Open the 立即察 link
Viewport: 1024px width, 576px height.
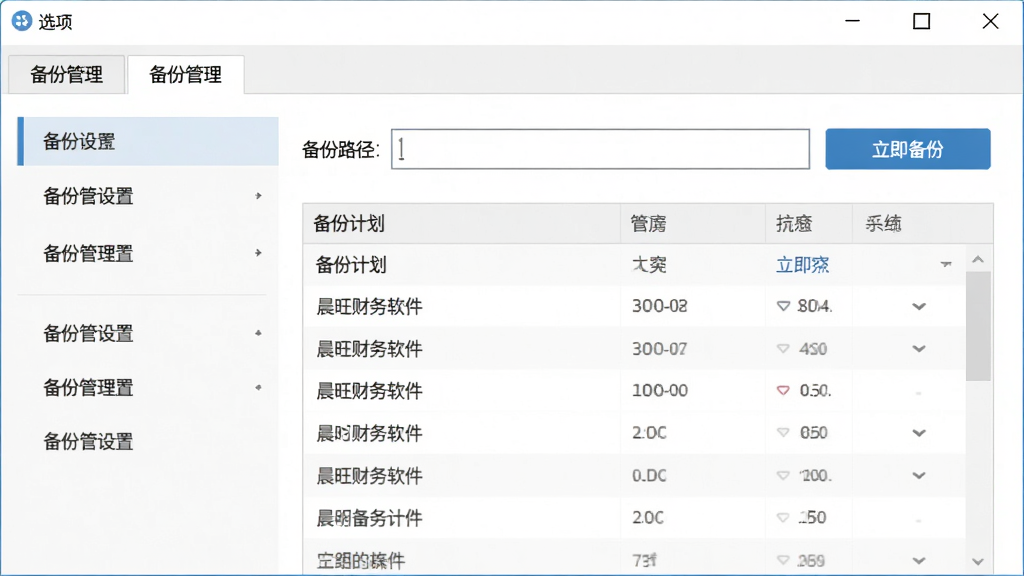click(803, 264)
